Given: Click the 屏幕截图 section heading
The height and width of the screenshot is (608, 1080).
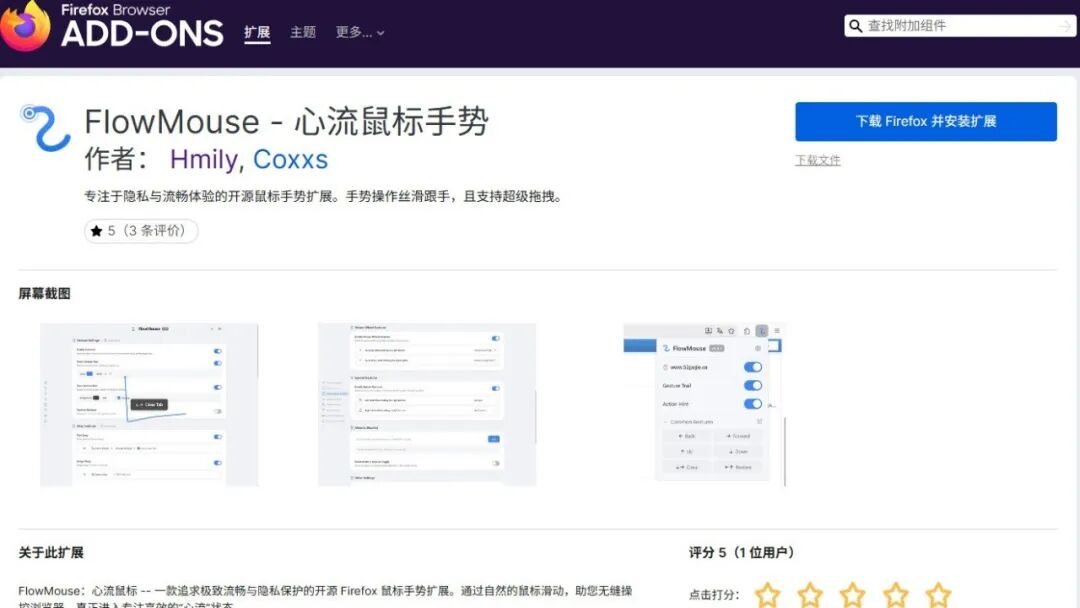Looking at the screenshot, I should click(x=44, y=293).
